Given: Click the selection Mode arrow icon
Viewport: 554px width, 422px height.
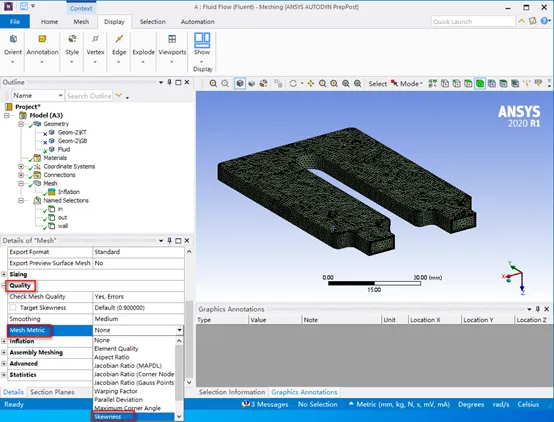Looking at the screenshot, I should point(394,83).
